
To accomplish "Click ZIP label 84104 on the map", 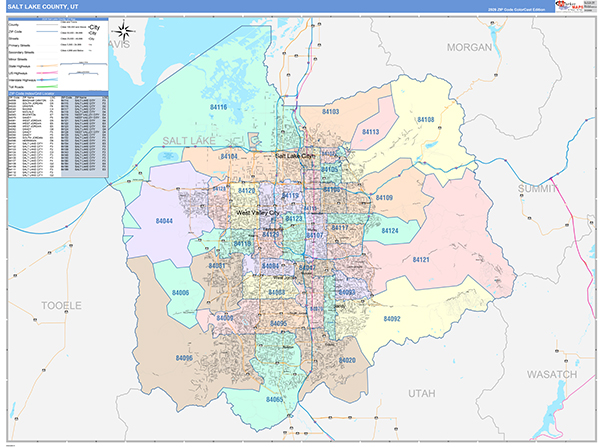I will (229, 157).
